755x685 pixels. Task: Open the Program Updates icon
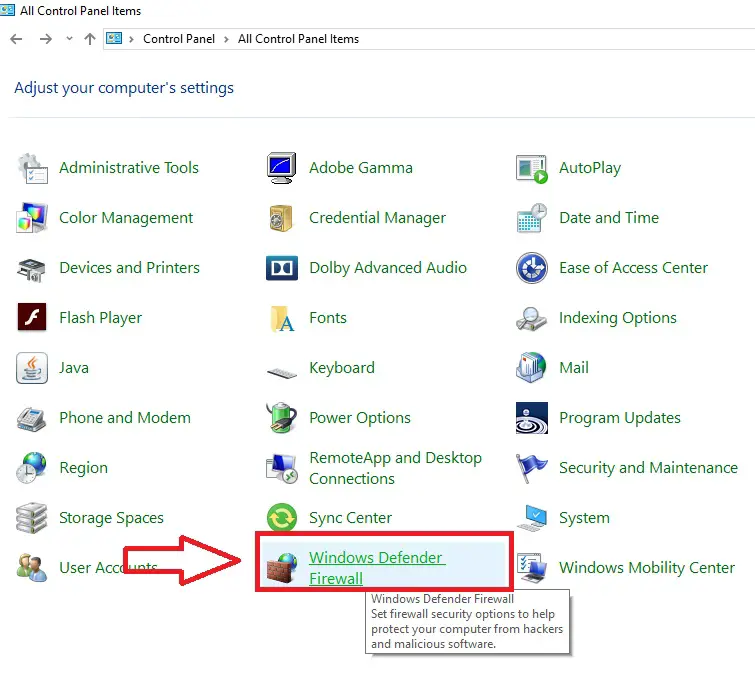pos(532,418)
